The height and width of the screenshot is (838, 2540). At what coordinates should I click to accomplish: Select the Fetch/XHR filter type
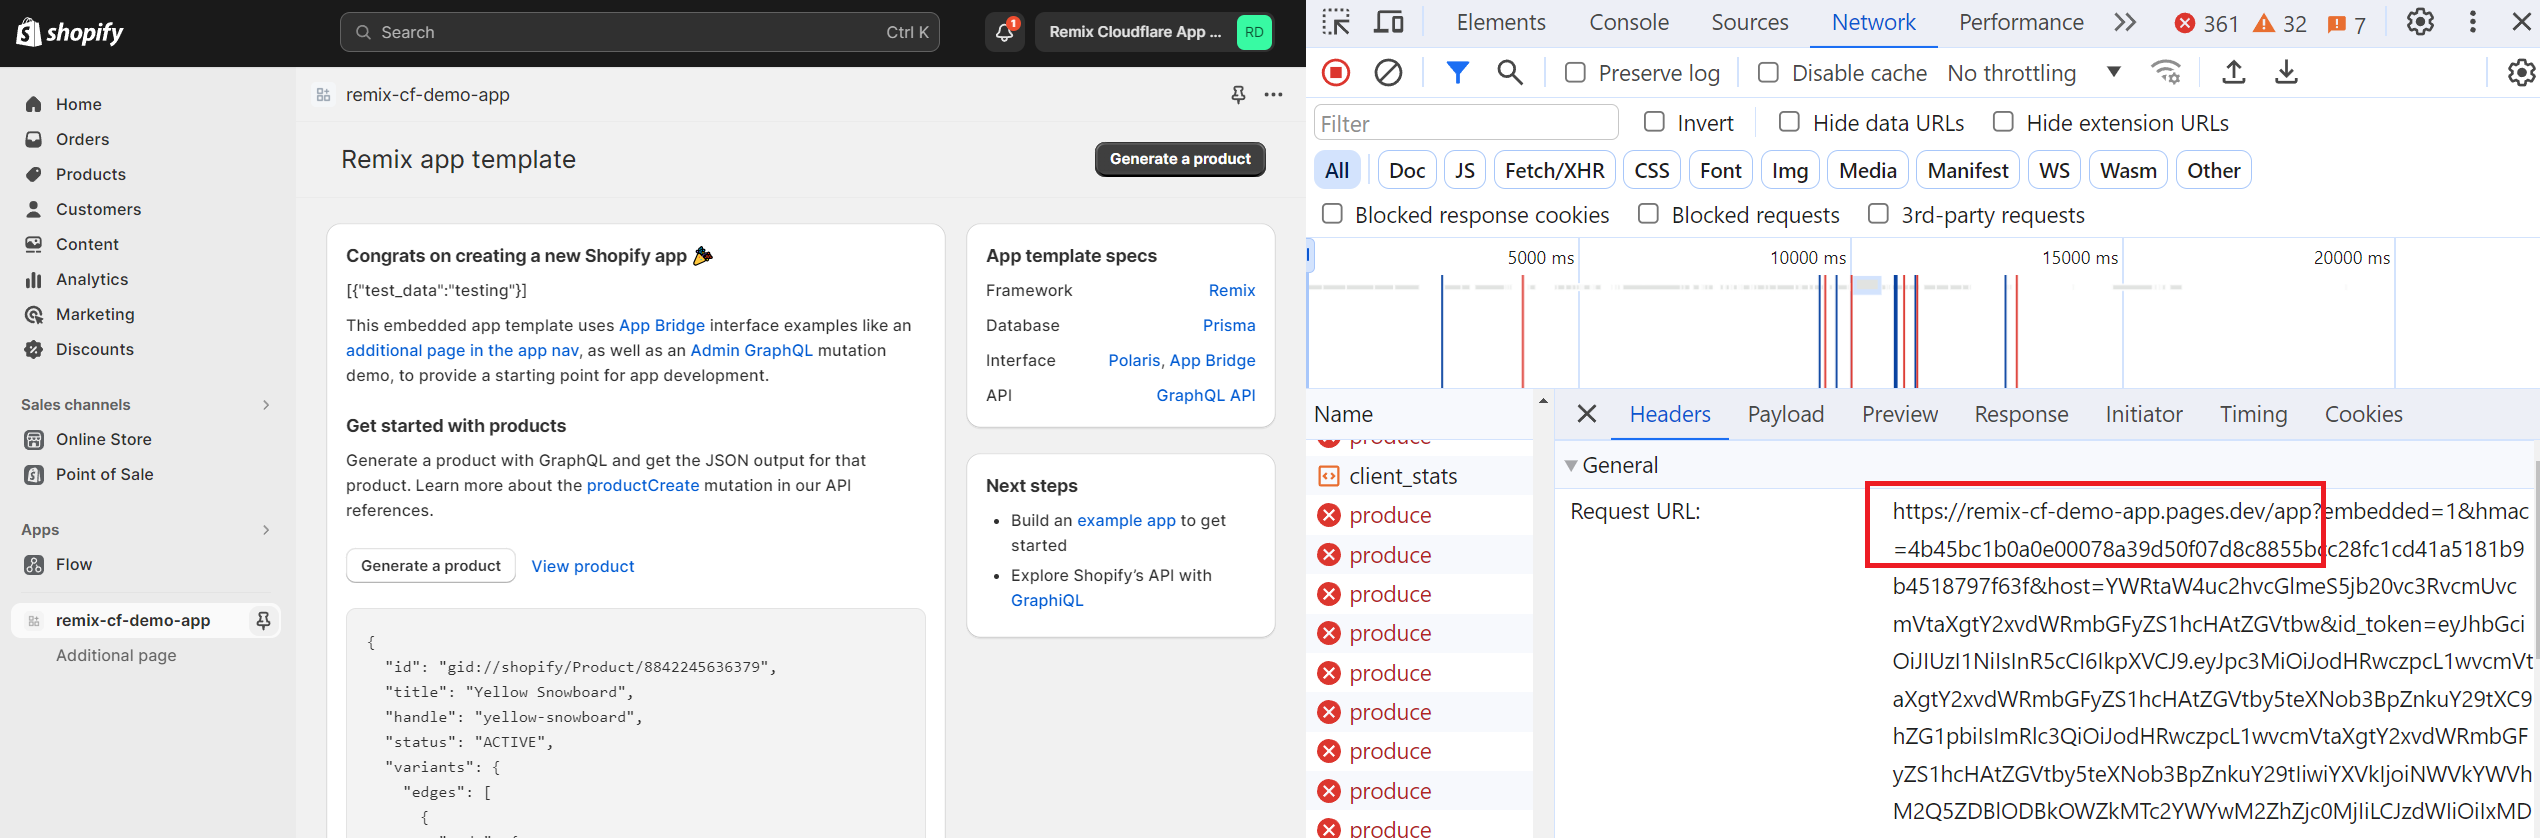coord(1554,170)
